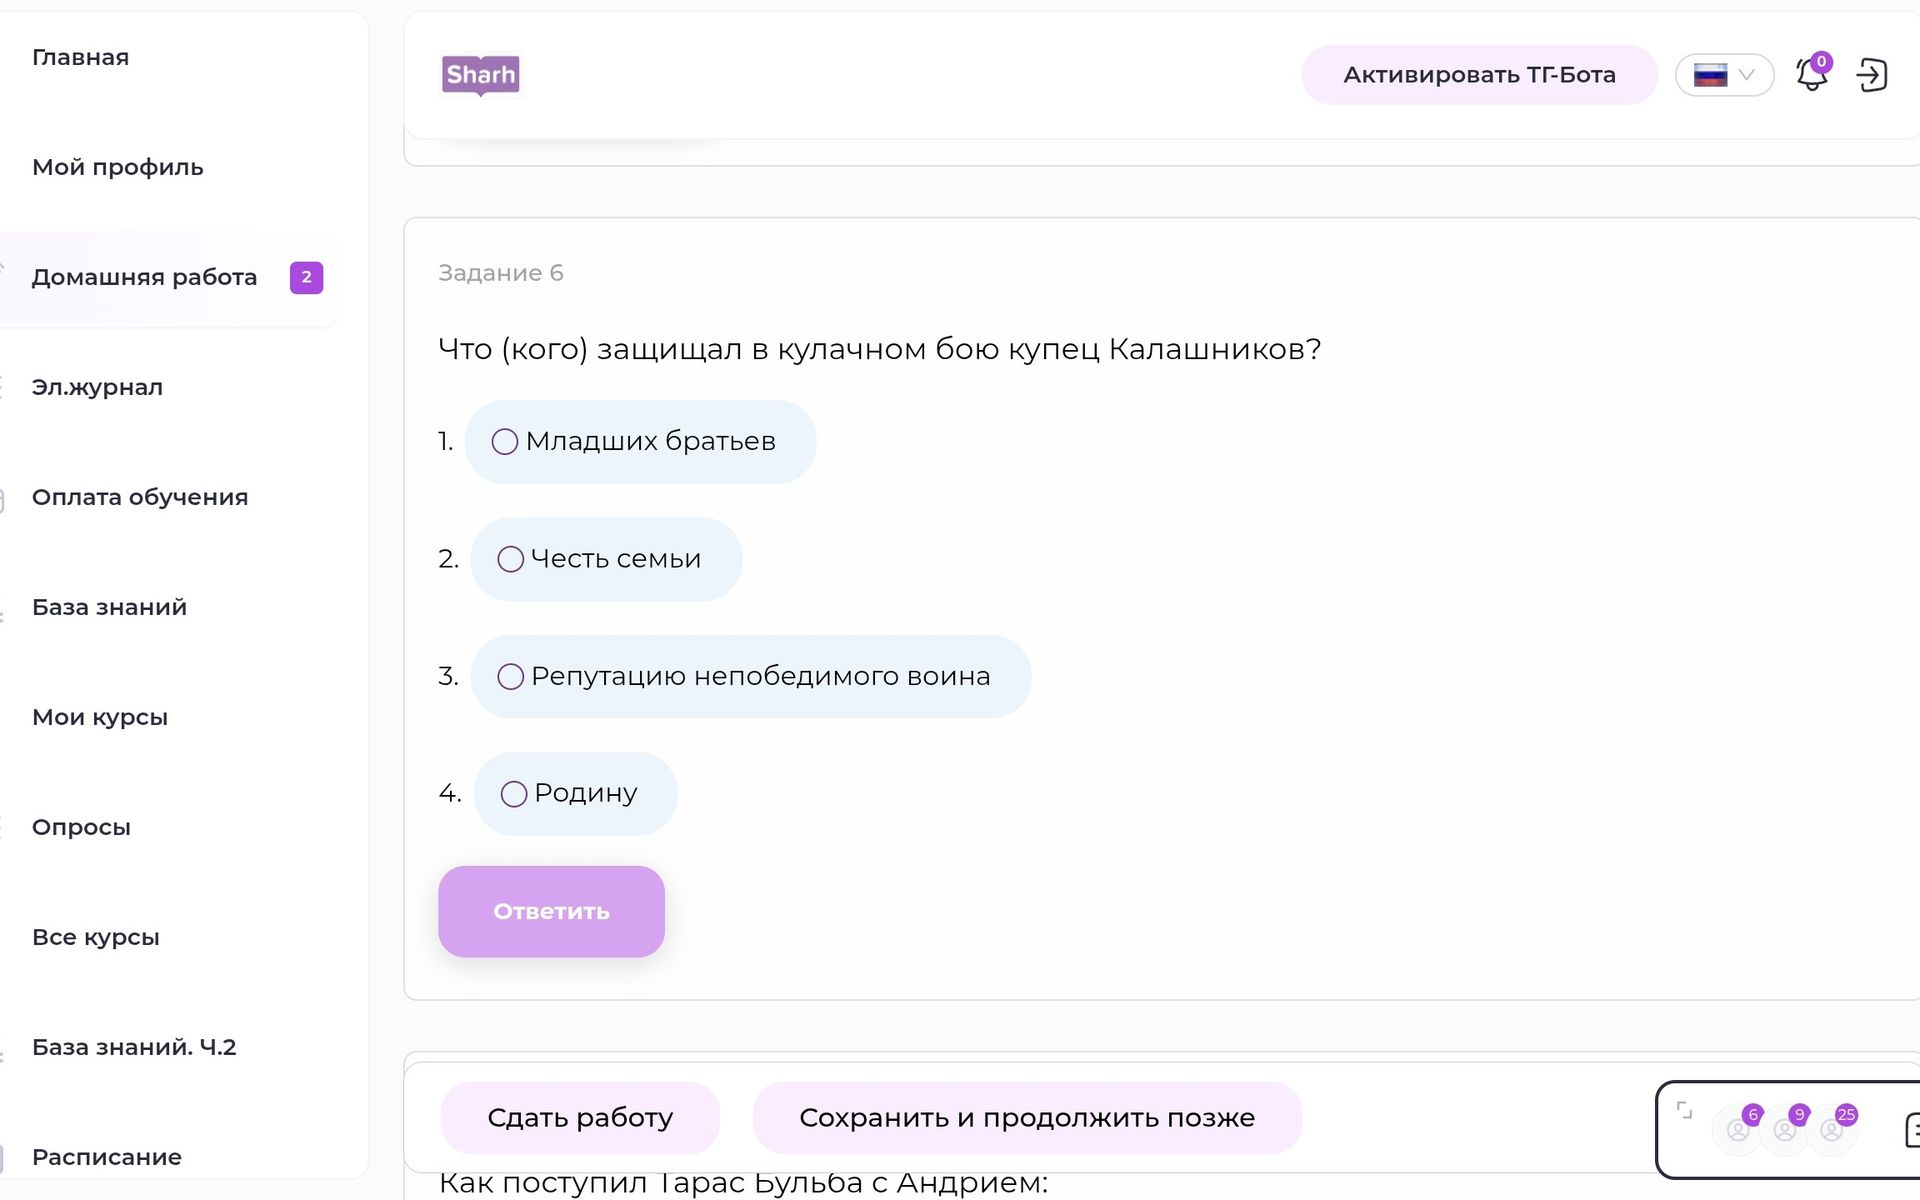Click the Активировать ТГ-Бота button
This screenshot has width=1920, height=1200.
click(x=1479, y=75)
